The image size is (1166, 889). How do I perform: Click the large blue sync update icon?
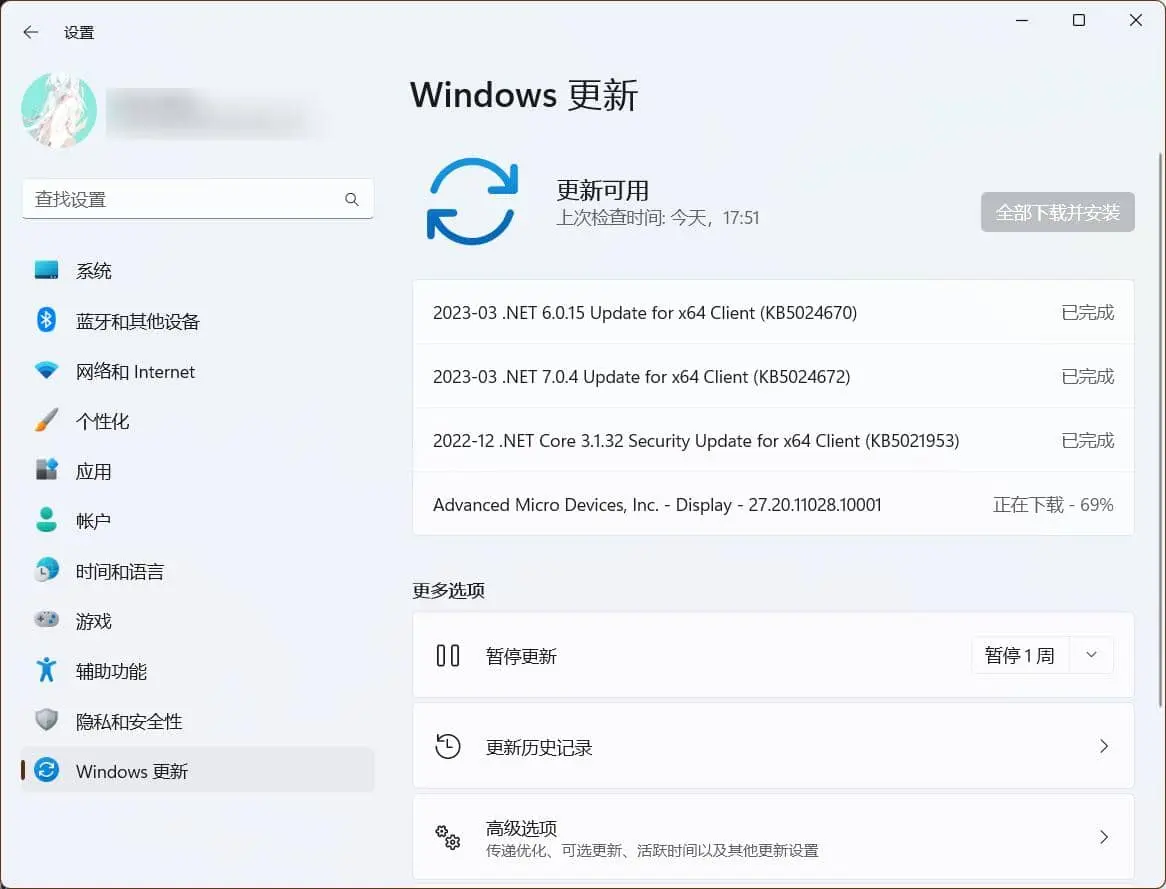coord(472,201)
